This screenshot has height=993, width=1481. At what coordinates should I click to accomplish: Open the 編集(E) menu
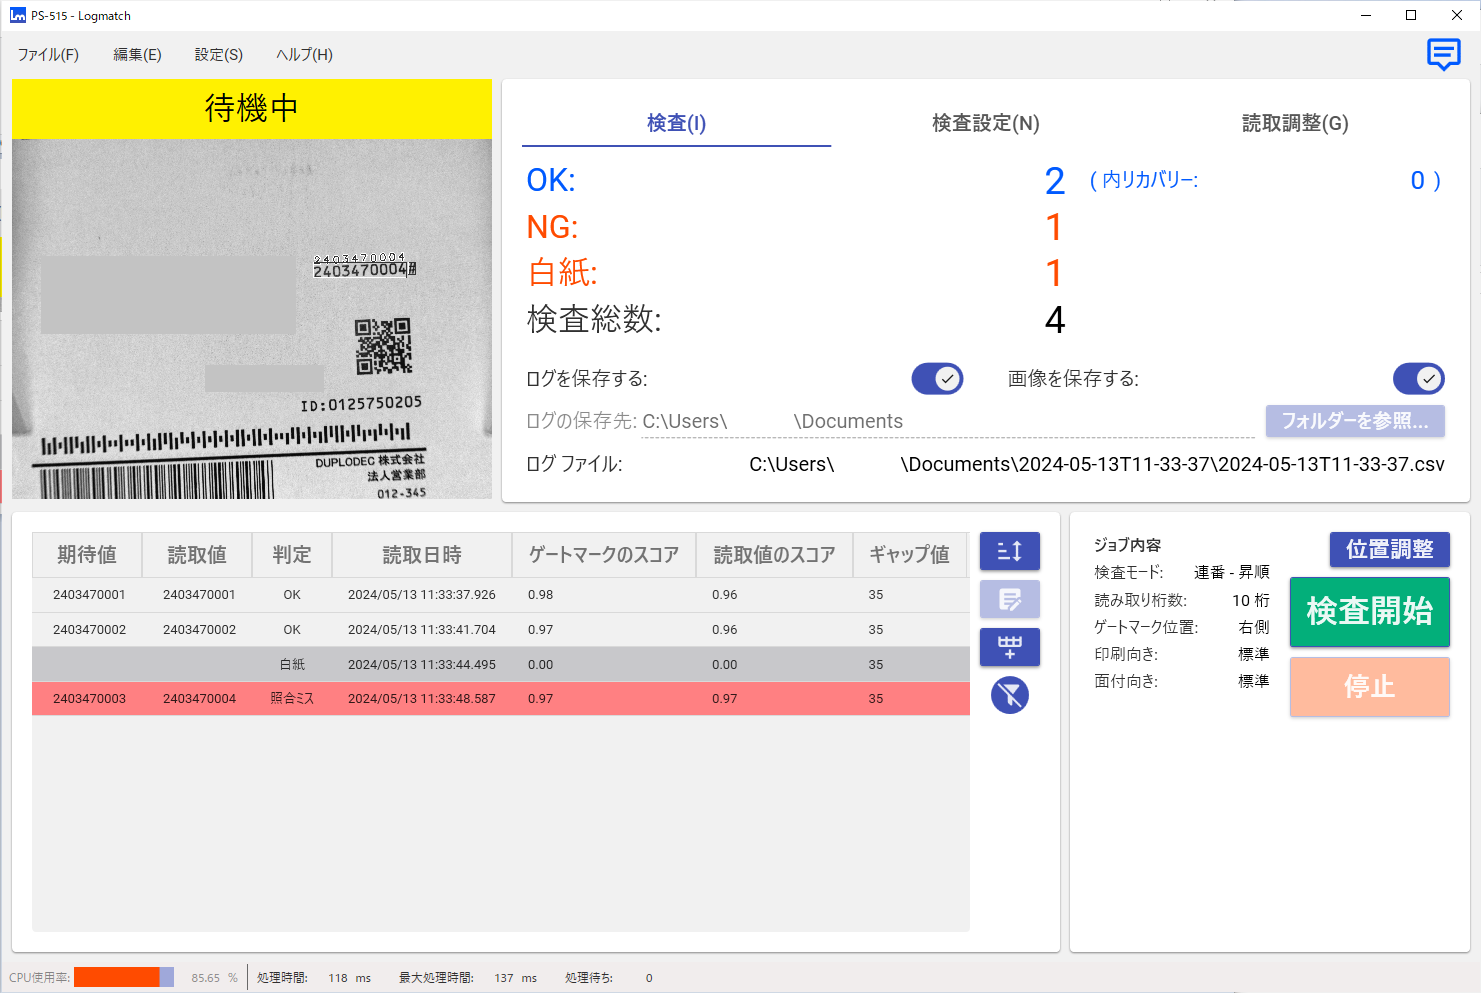(x=137, y=55)
